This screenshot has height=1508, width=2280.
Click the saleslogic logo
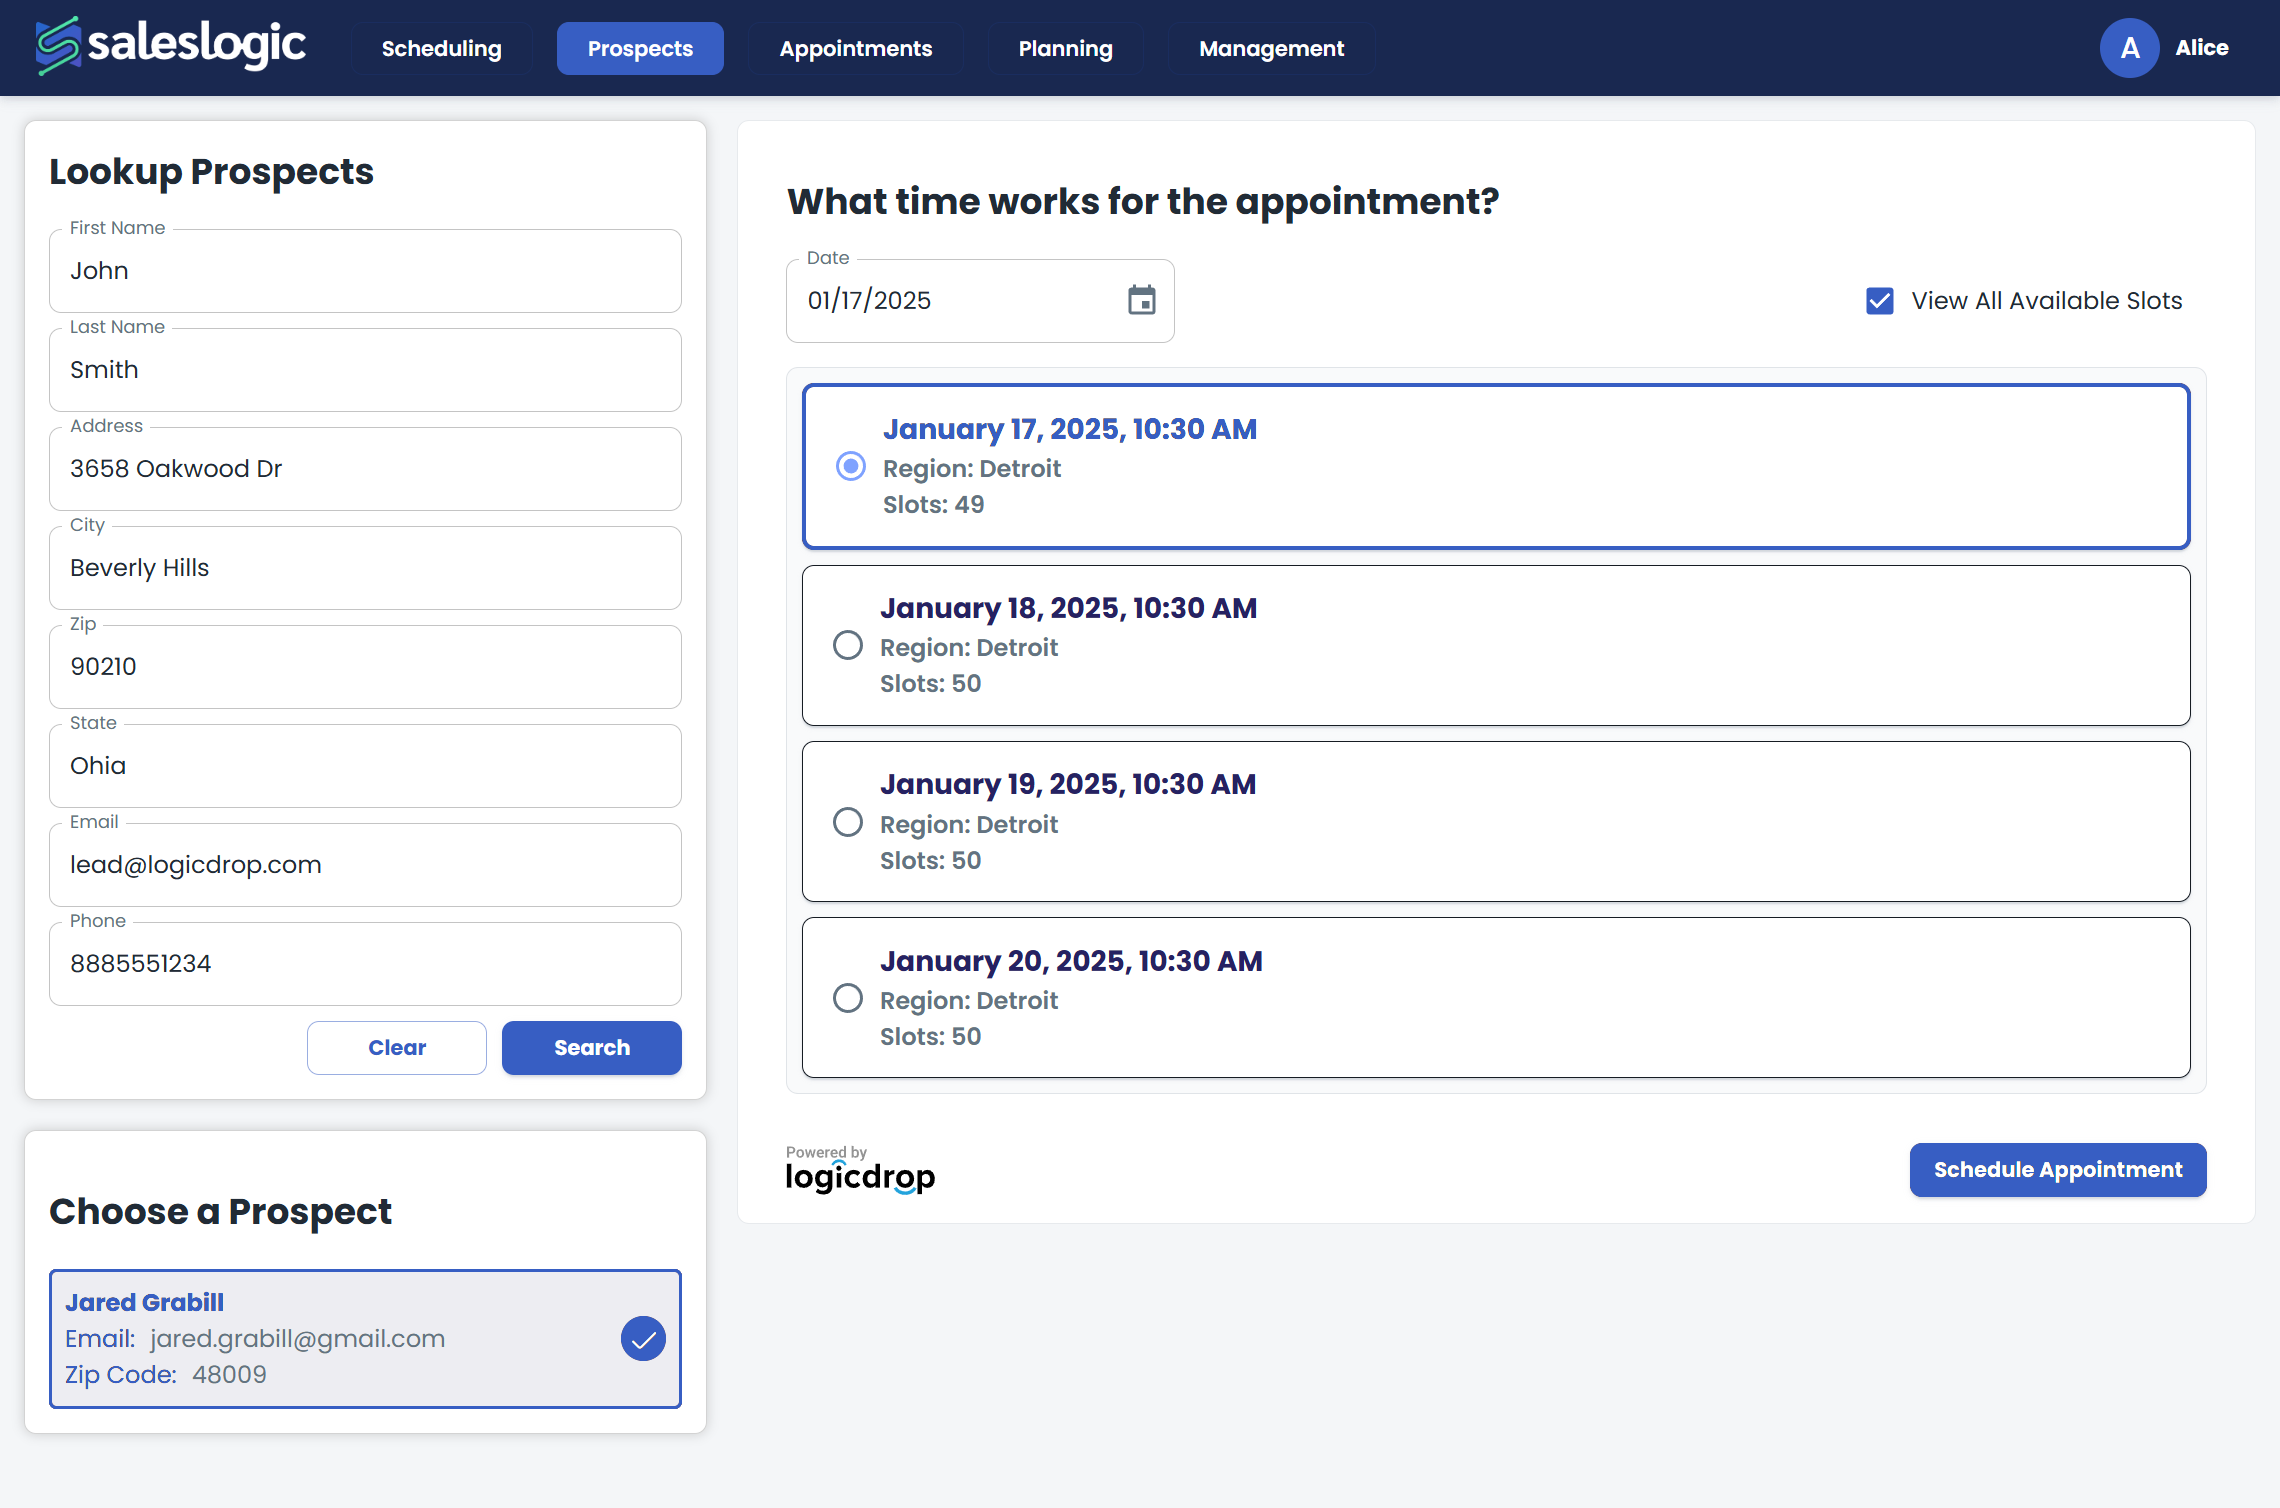pos(170,44)
